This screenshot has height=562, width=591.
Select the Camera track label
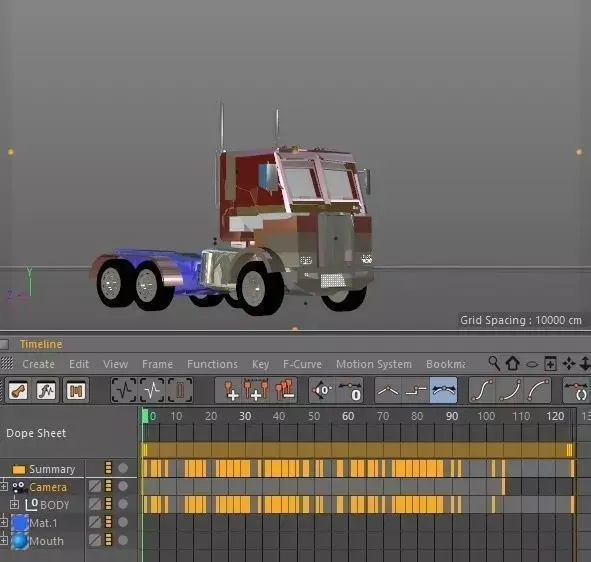click(x=48, y=487)
